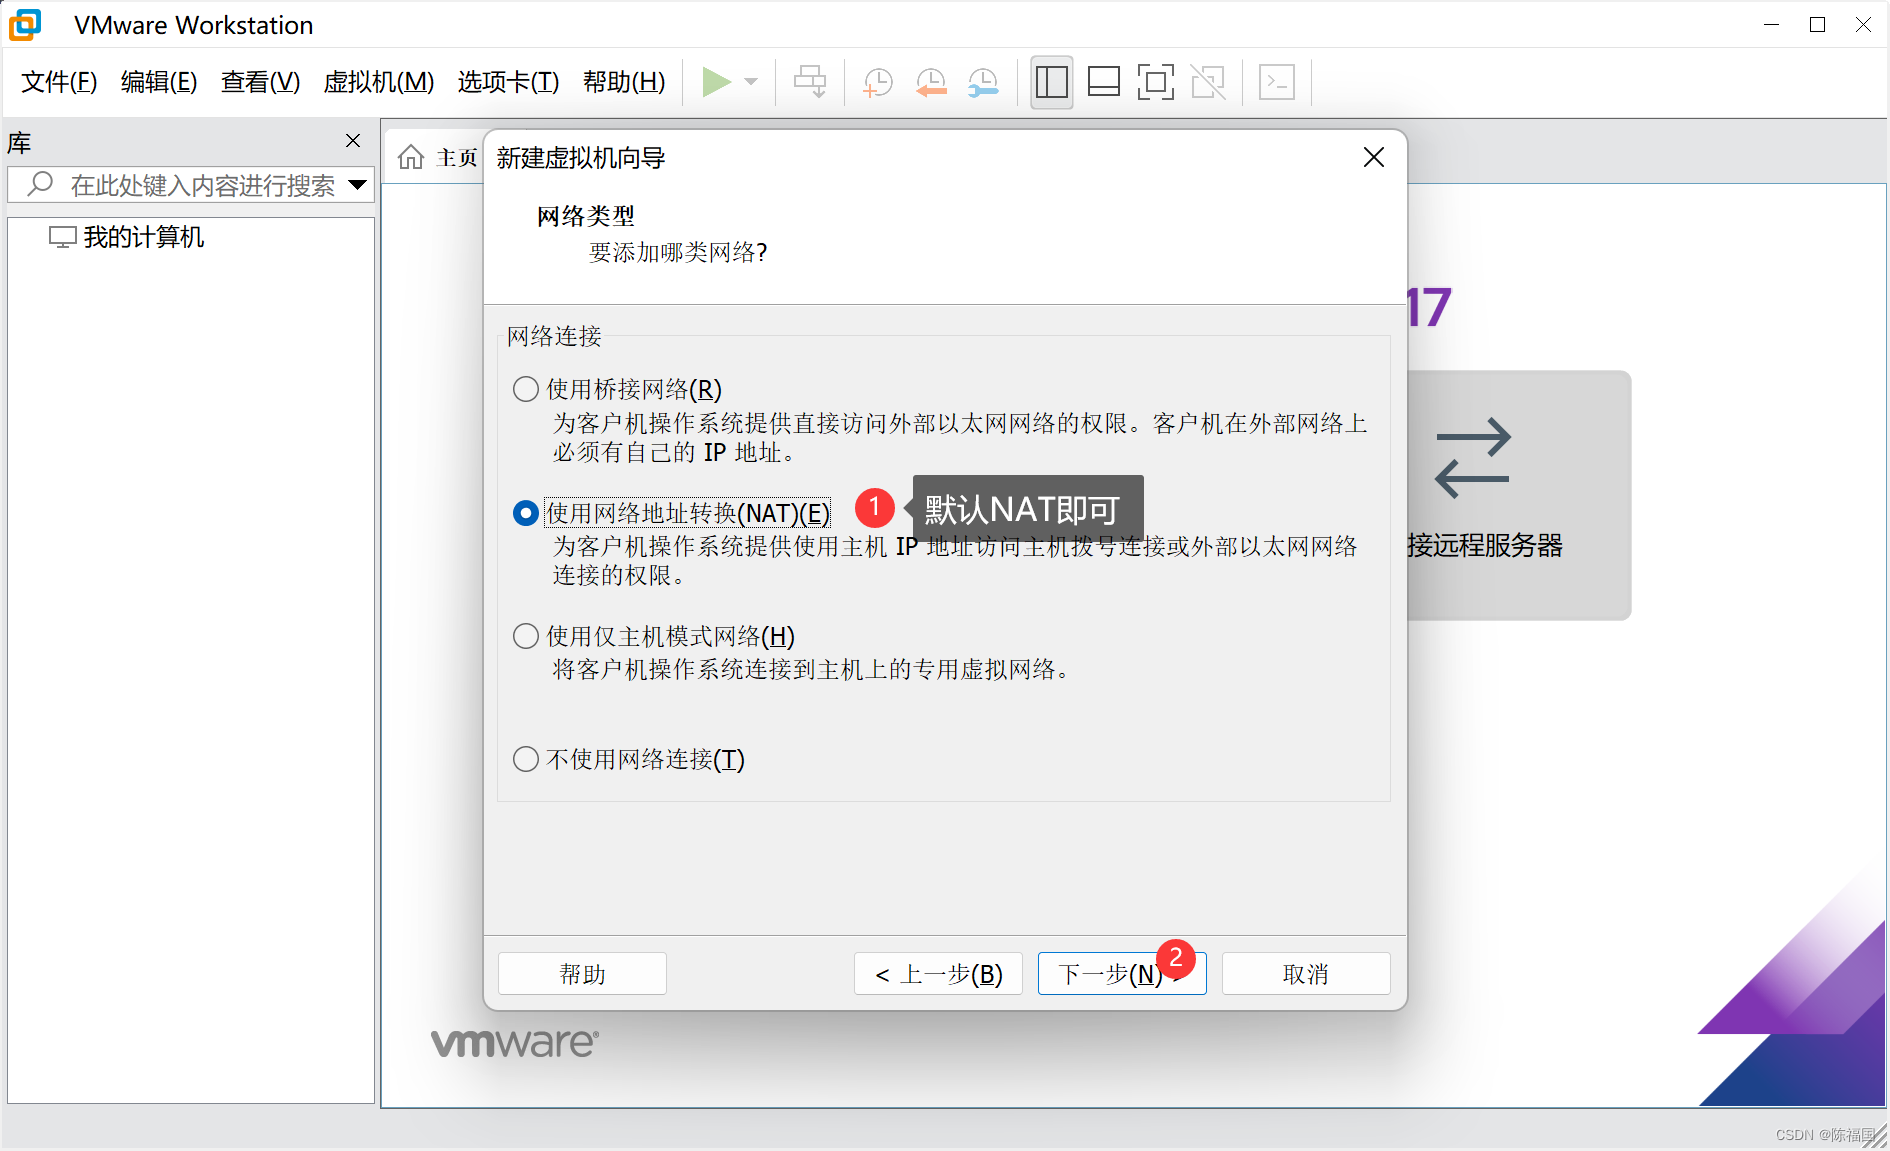Toggle the library sidebar view icon
The width and height of the screenshot is (1890, 1151).
[1052, 82]
